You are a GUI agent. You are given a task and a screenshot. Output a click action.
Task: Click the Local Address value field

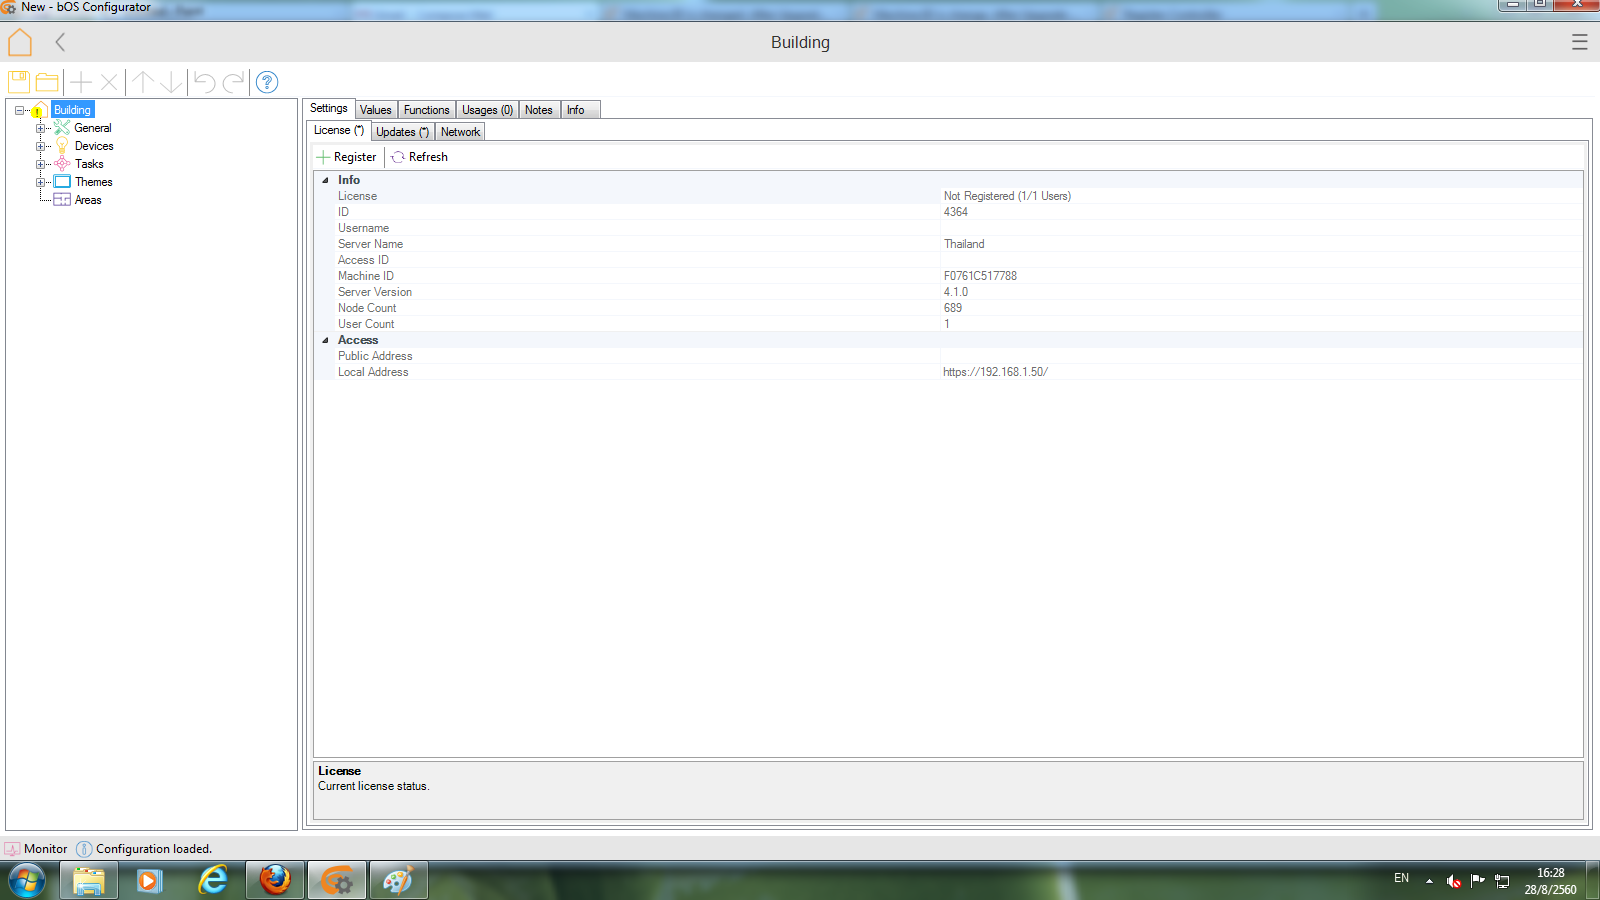pos(995,372)
